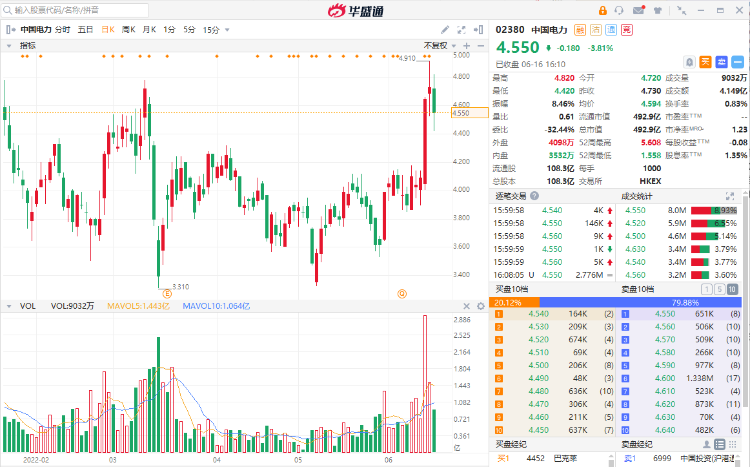Collapse the right quote panel icon
Image resolution: width=750 pixels, height=467 pixels.
pyautogui.click(x=478, y=30)
